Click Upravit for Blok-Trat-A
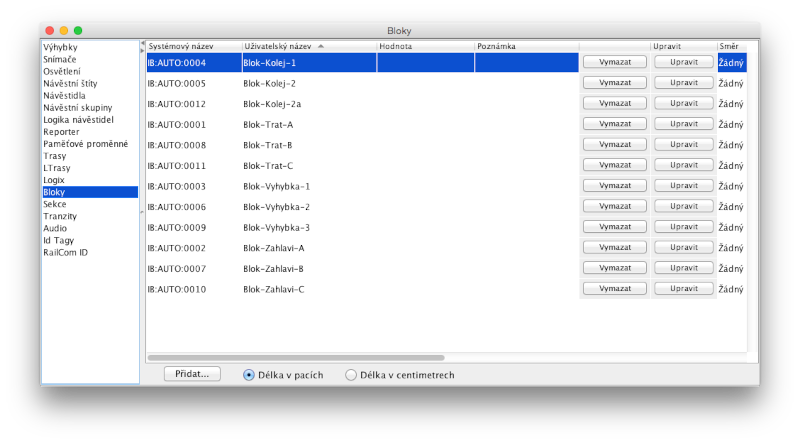 point(684,124)
